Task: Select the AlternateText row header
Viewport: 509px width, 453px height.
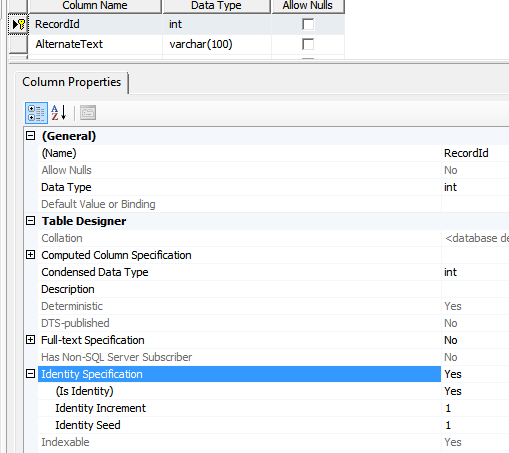Action: (x=18, y=44)
